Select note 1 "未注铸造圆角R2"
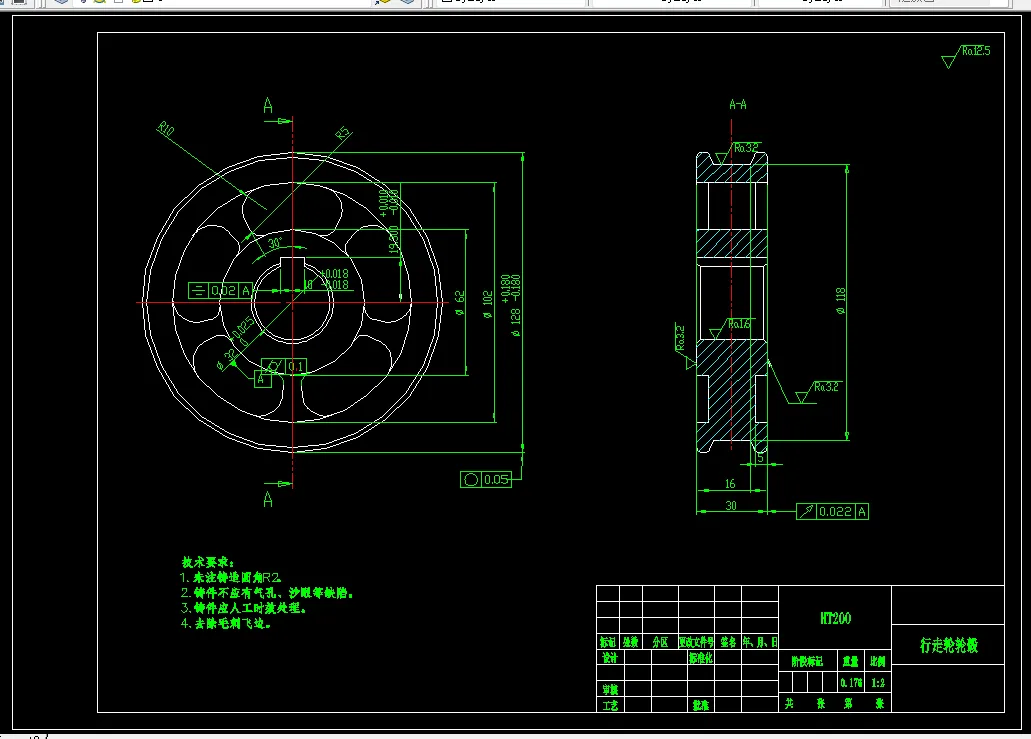The width and height of the screenshot is (1031, 739). click(231, 577)
